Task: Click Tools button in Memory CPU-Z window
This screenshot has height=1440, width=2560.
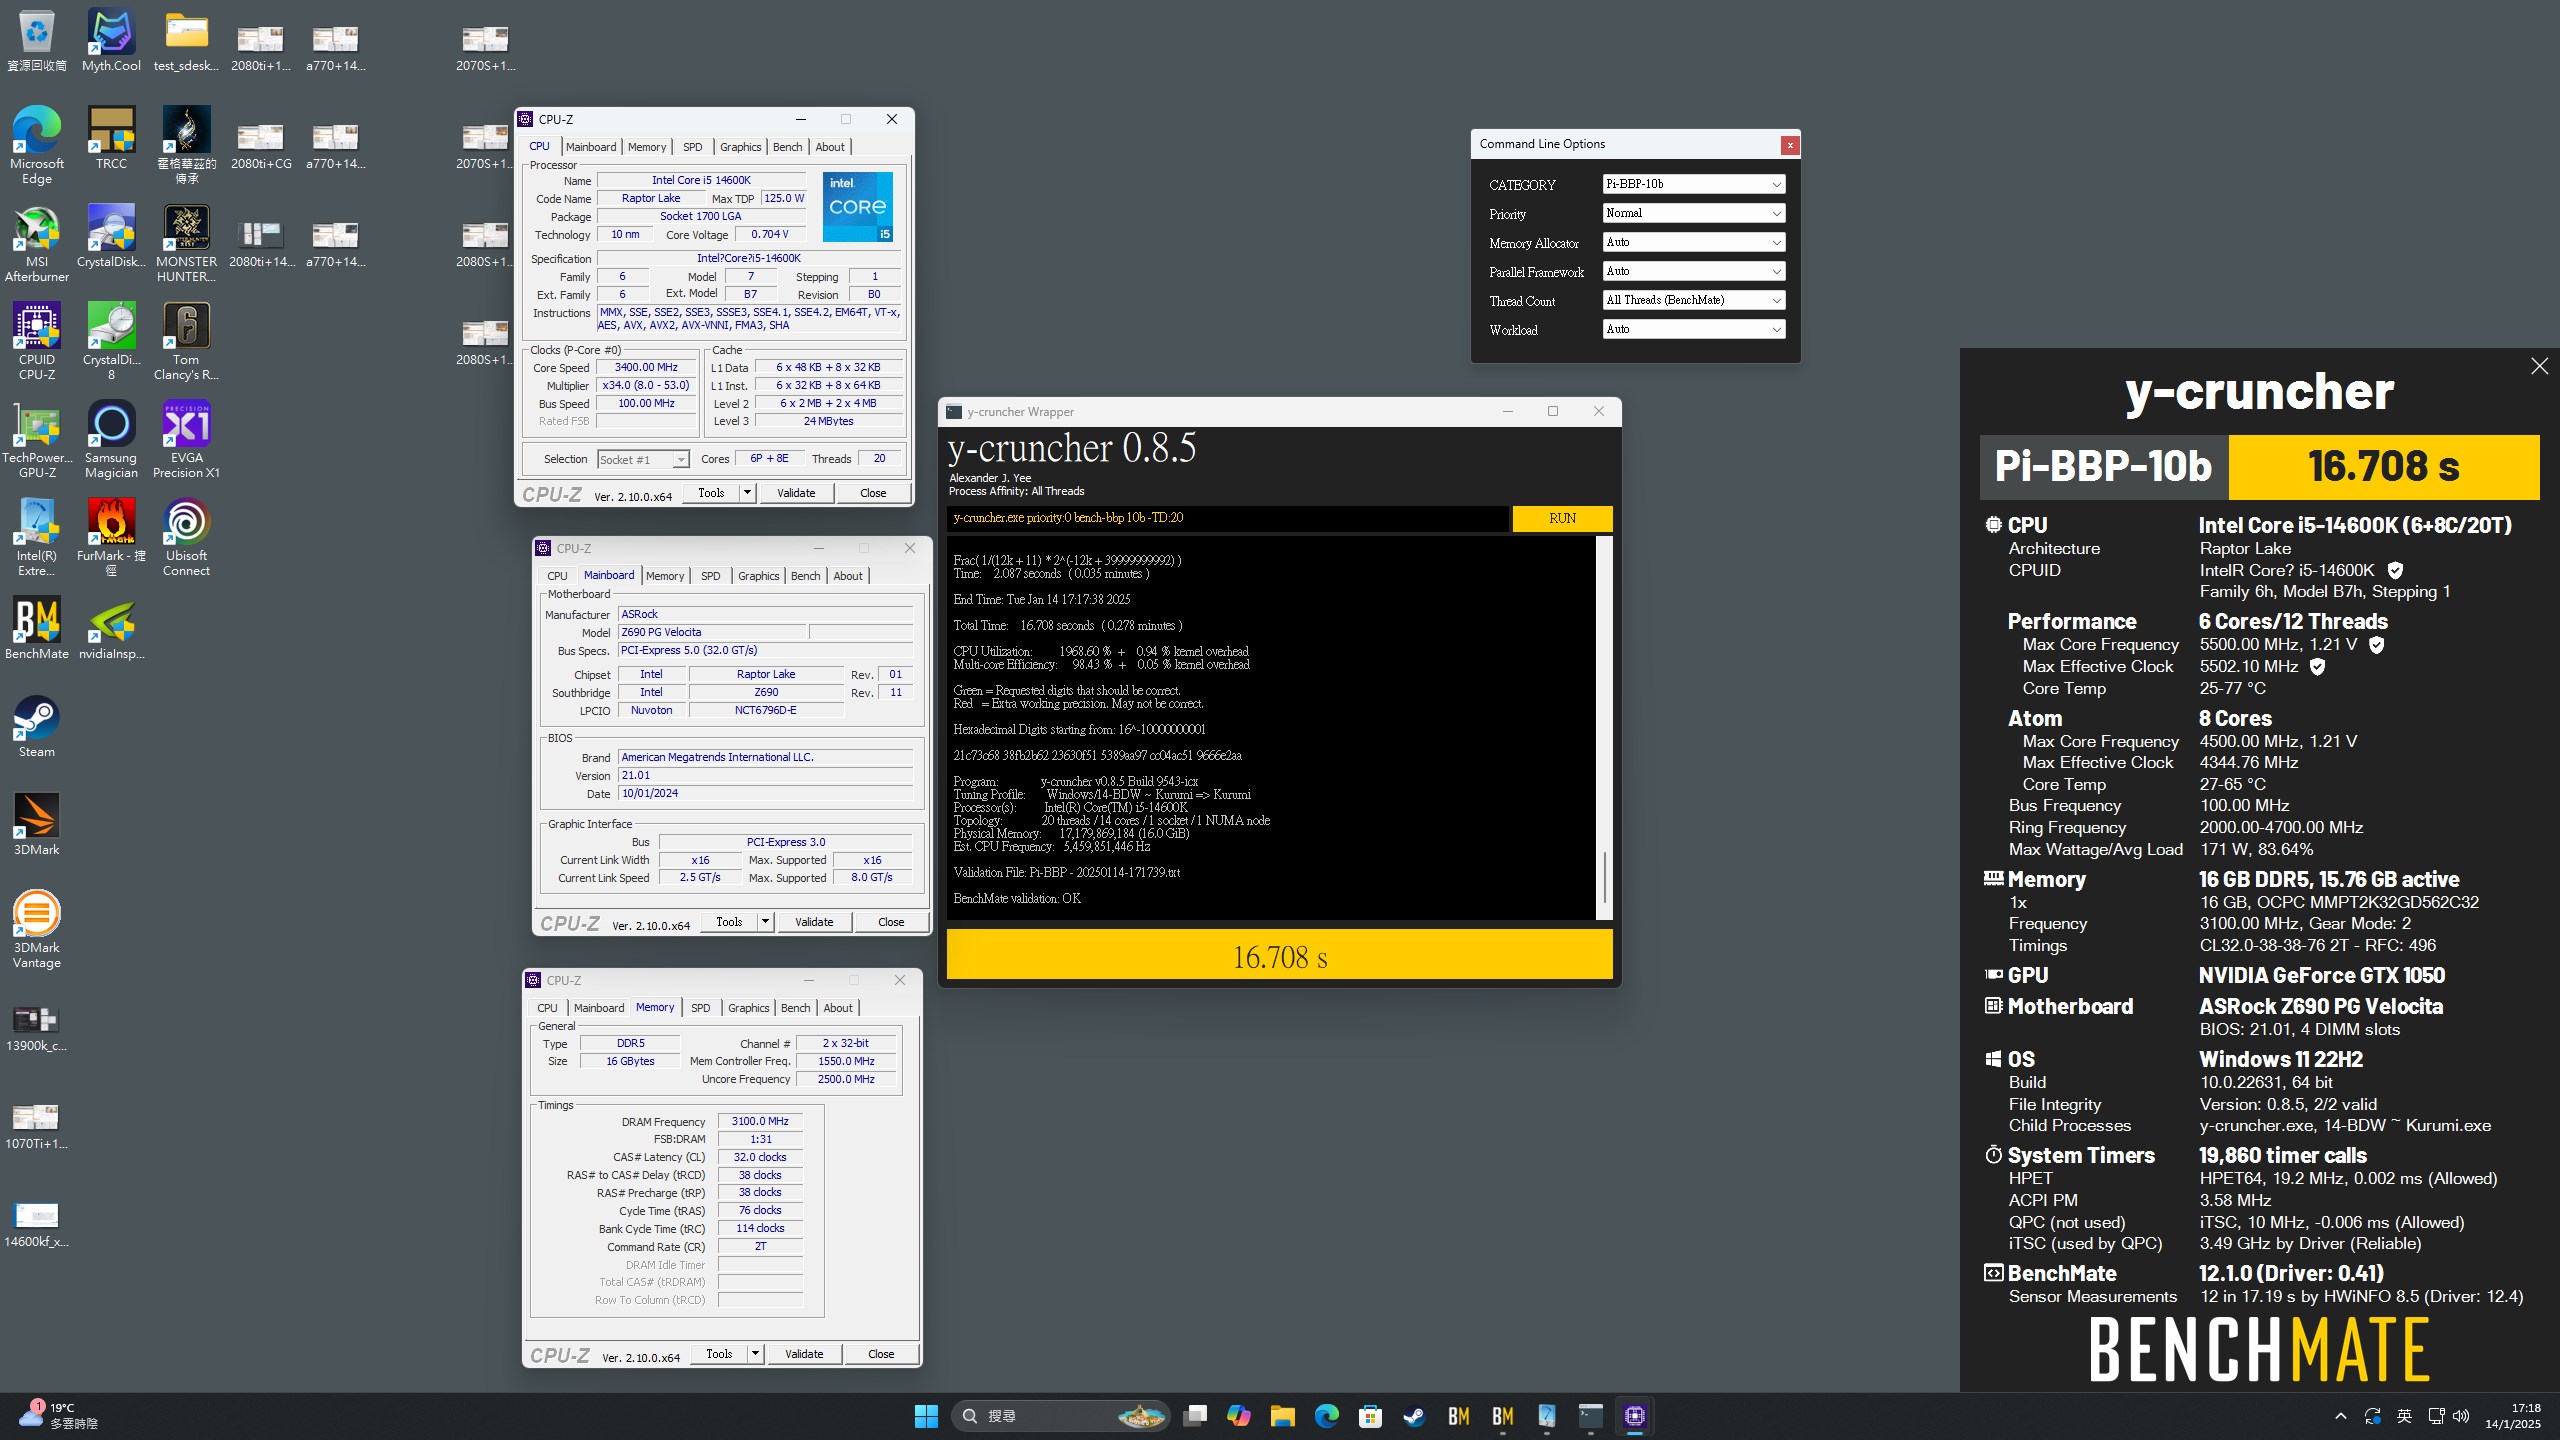Action: click(719, 1354)
